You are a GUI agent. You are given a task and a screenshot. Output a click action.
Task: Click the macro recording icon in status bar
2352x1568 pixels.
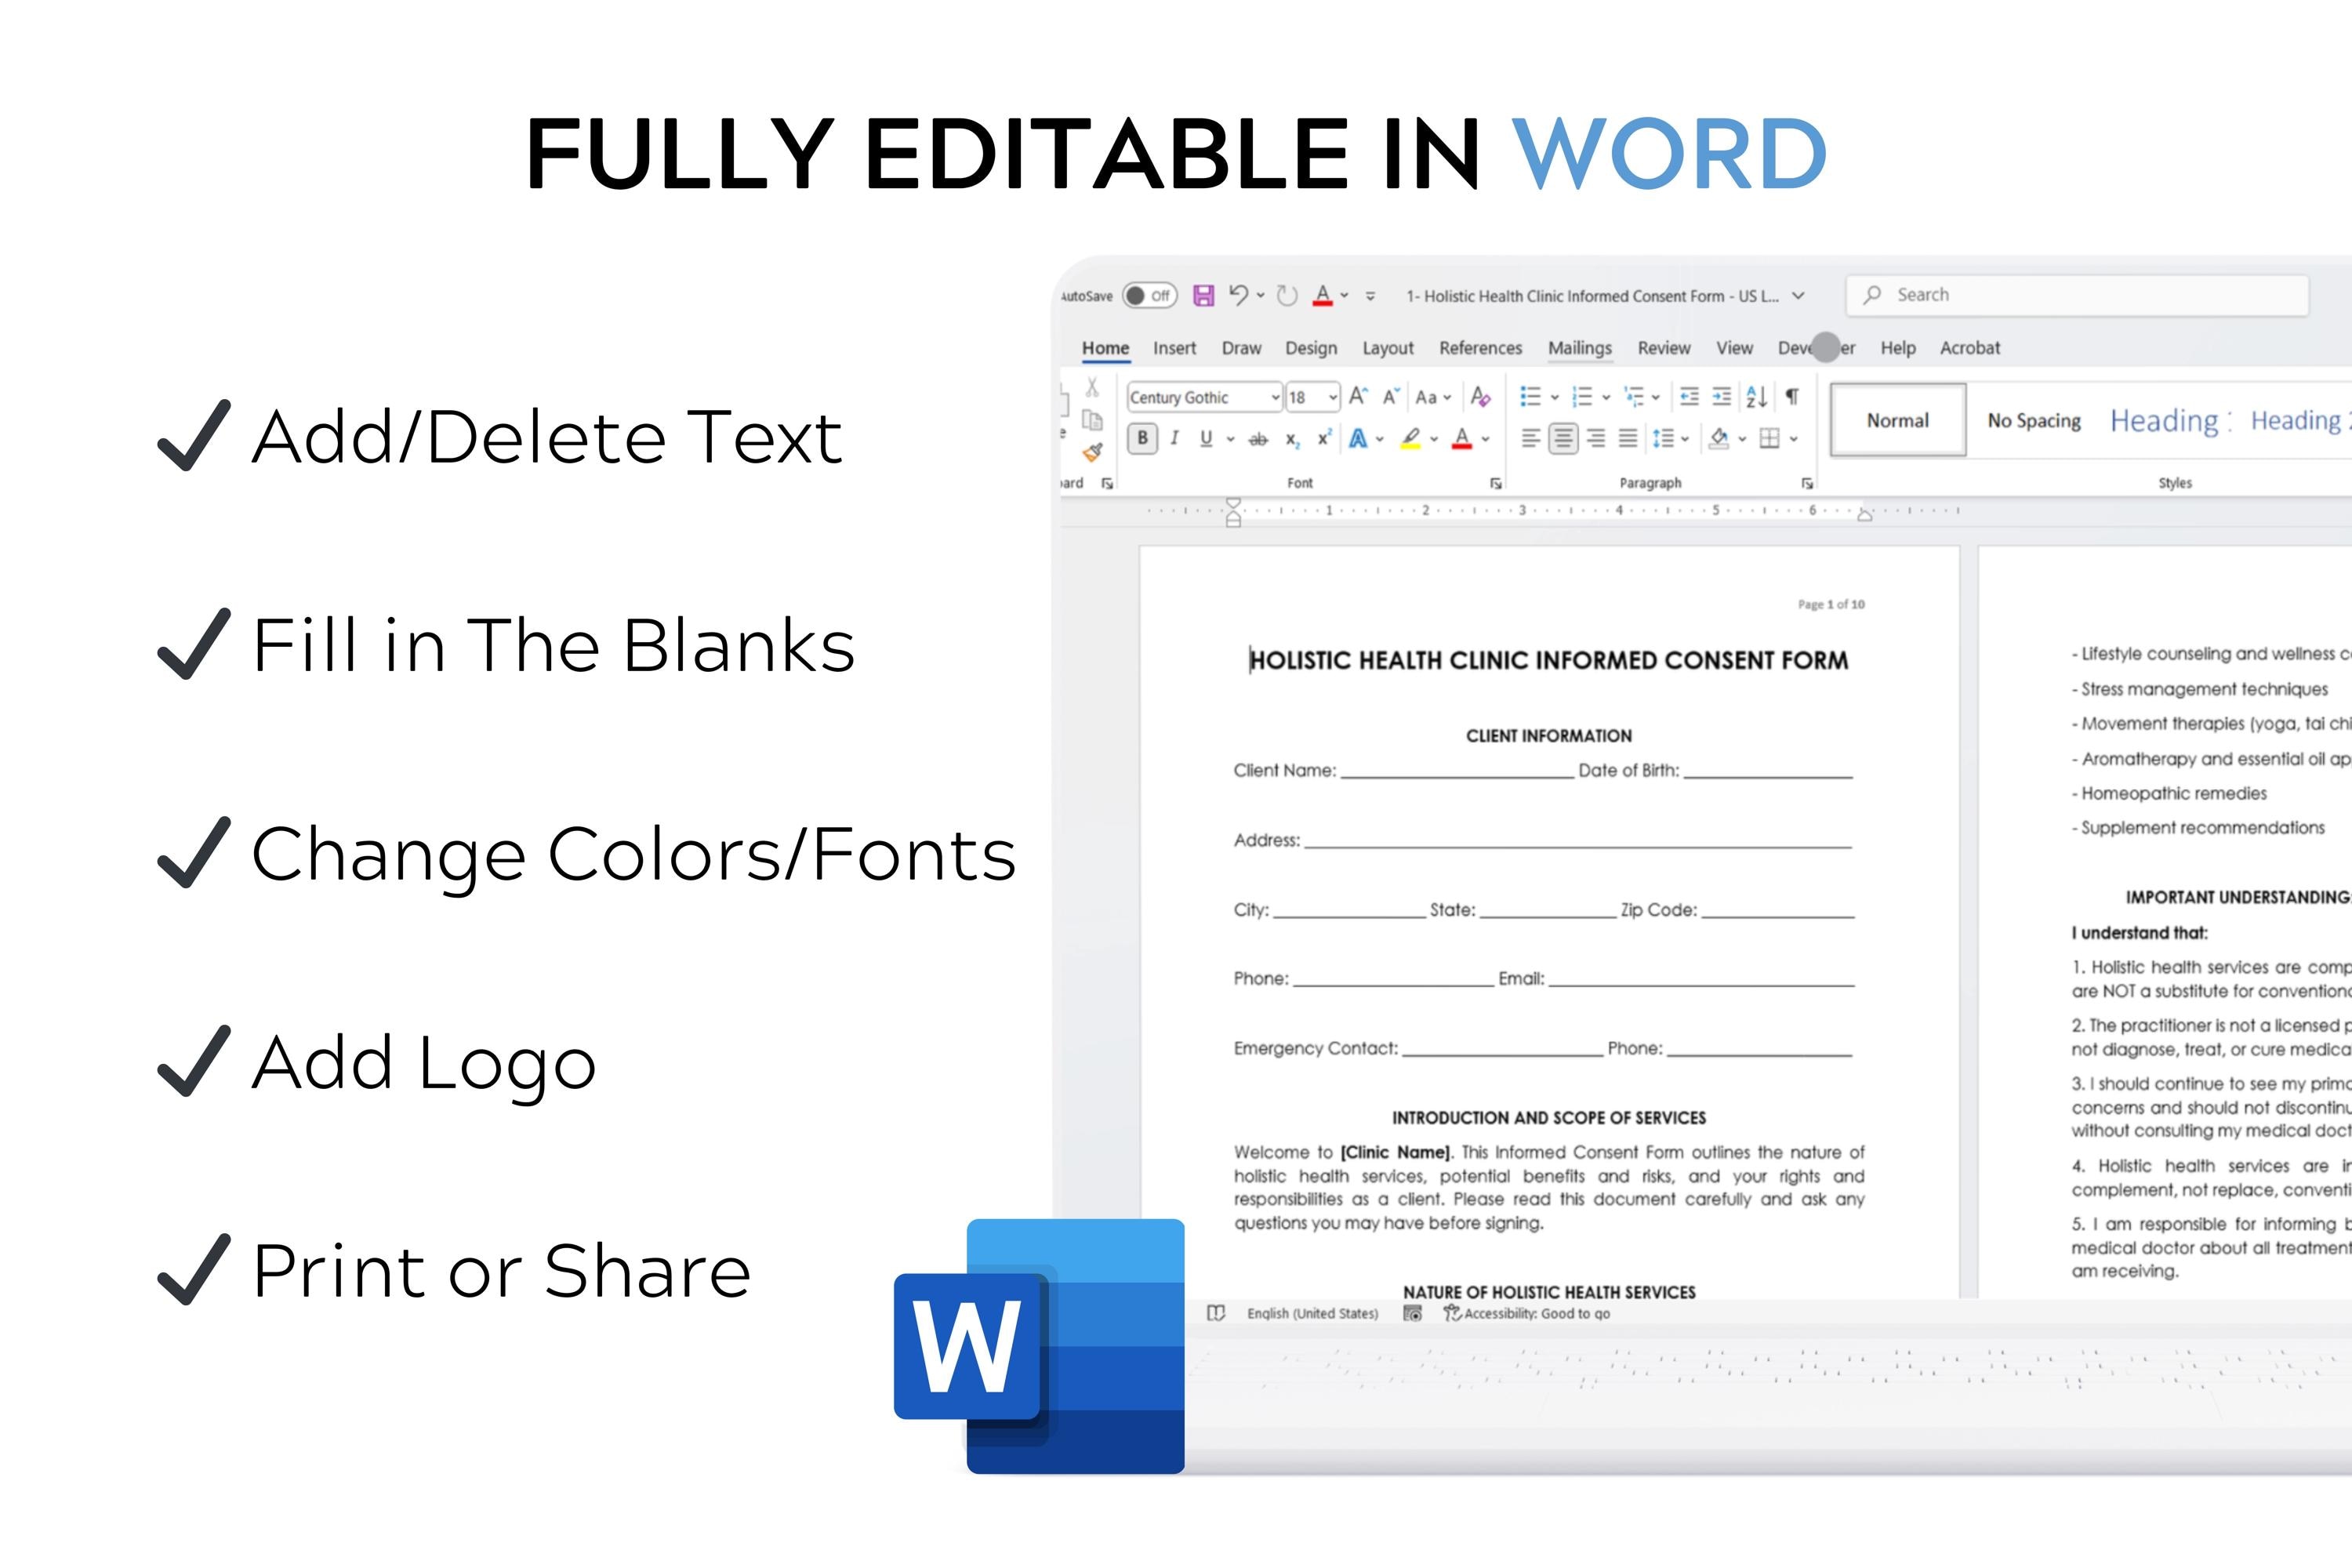1412,1313
